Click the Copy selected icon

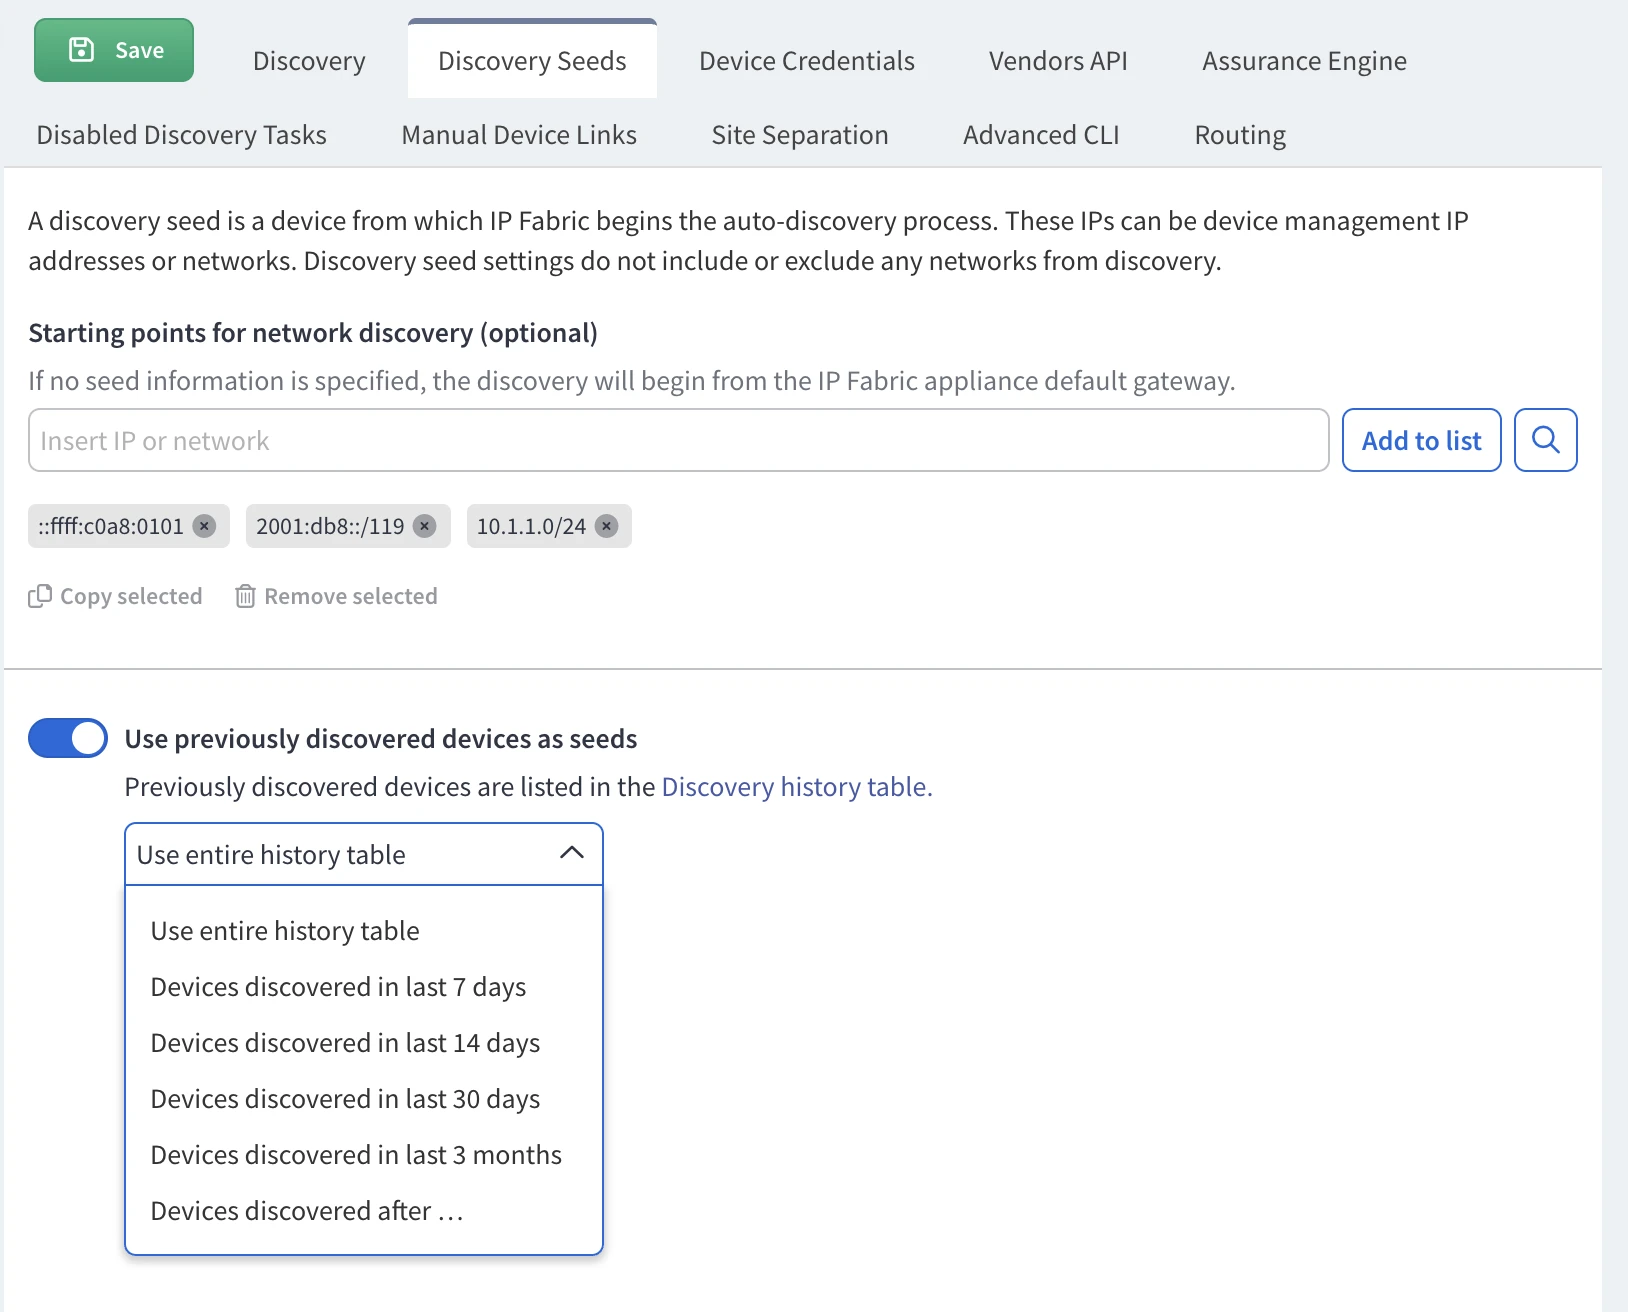(40, 596)
